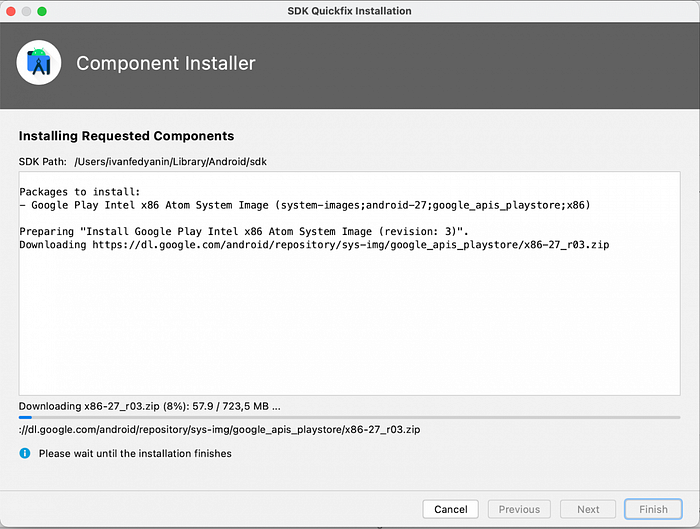Click the Installing Requested Components heading
Screen dimensions: 700x529
coord(126,136)
